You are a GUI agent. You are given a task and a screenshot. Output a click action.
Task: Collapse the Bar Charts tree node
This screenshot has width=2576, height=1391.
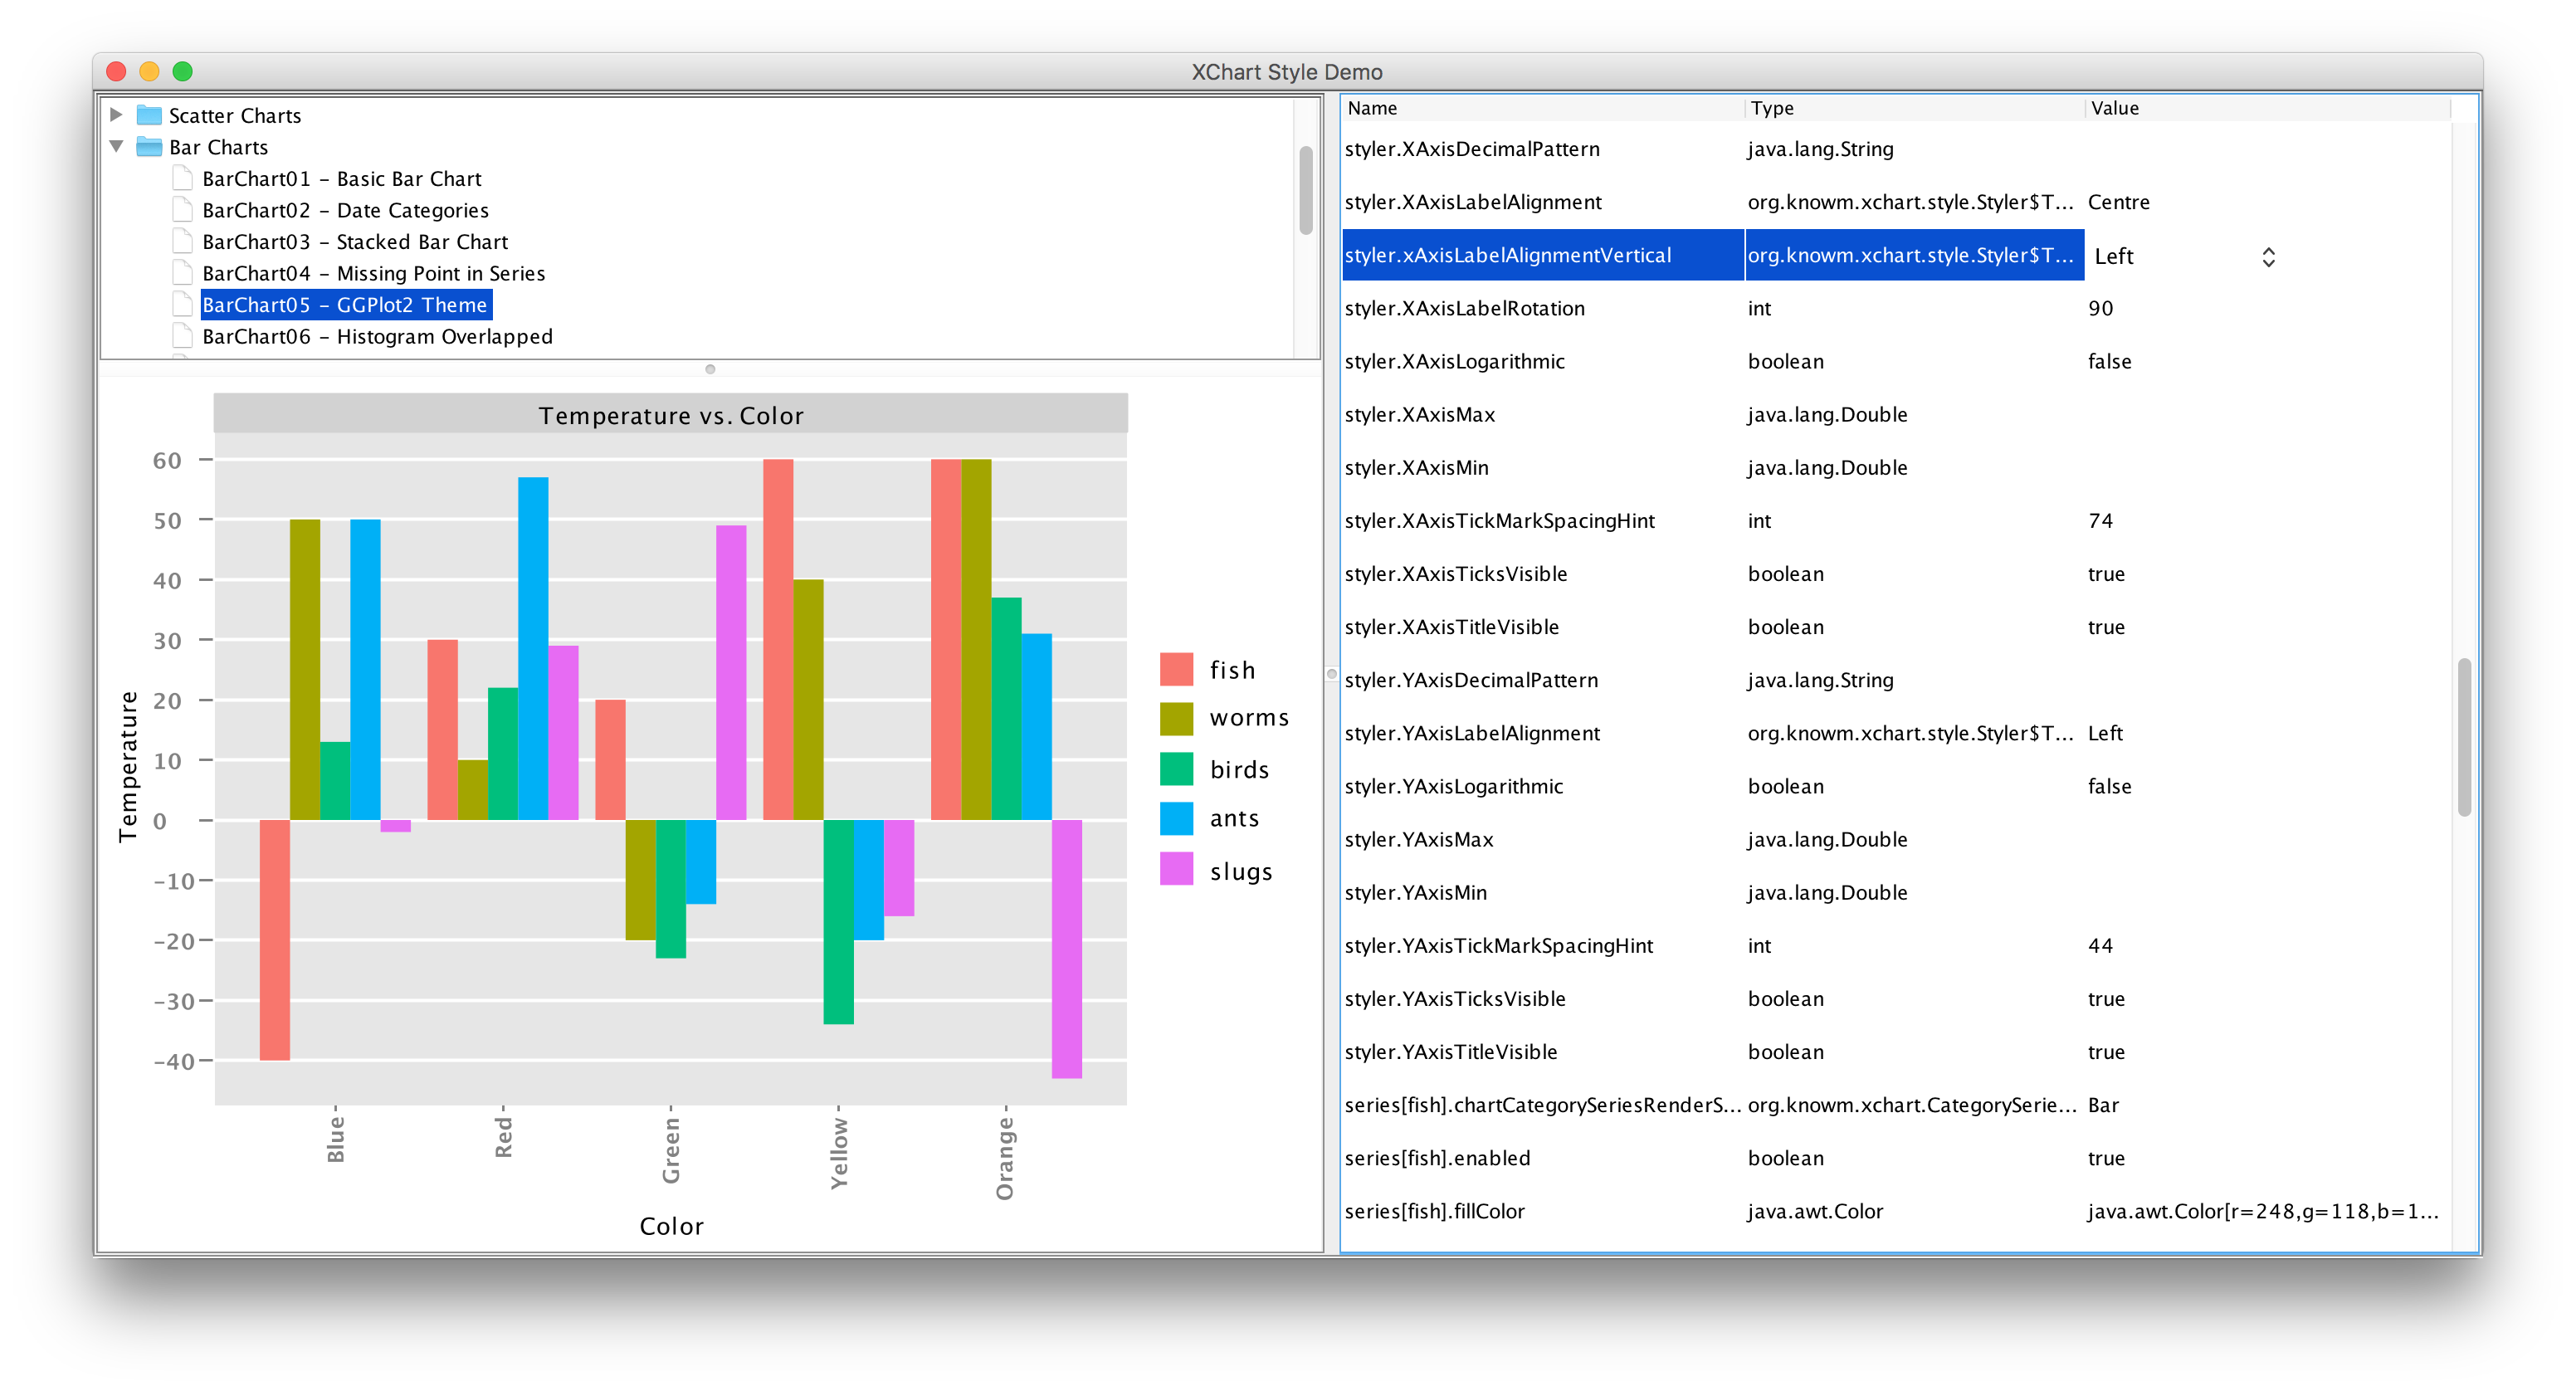[115, 147]
